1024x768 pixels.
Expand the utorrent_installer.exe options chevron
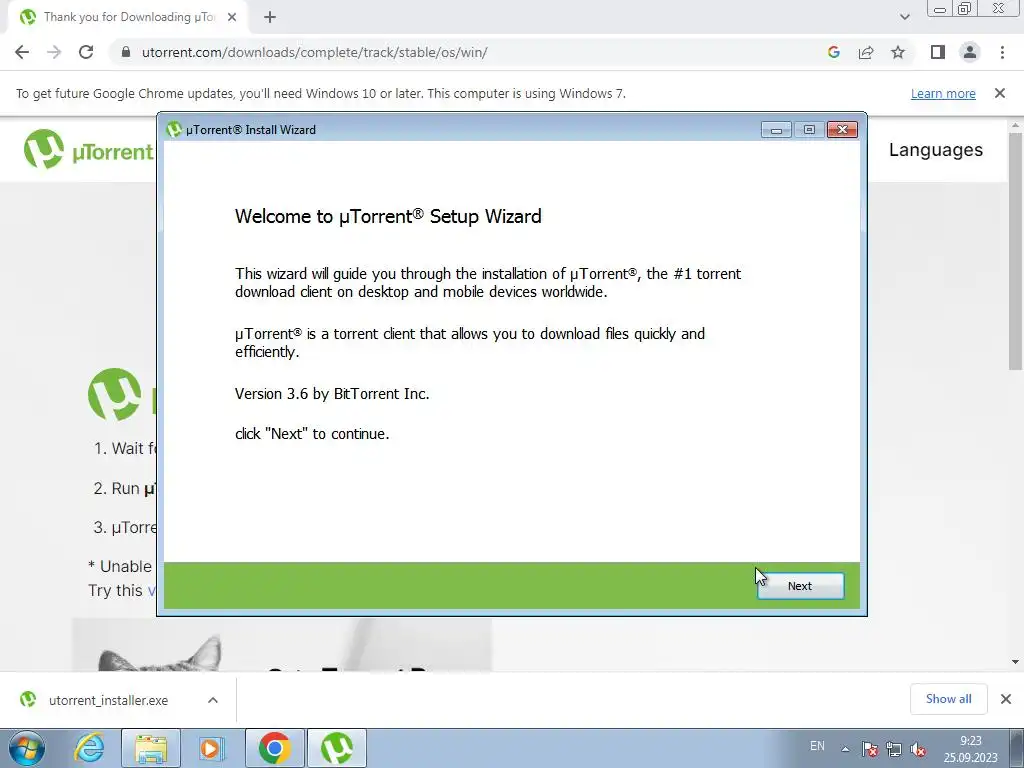[213, 700]
